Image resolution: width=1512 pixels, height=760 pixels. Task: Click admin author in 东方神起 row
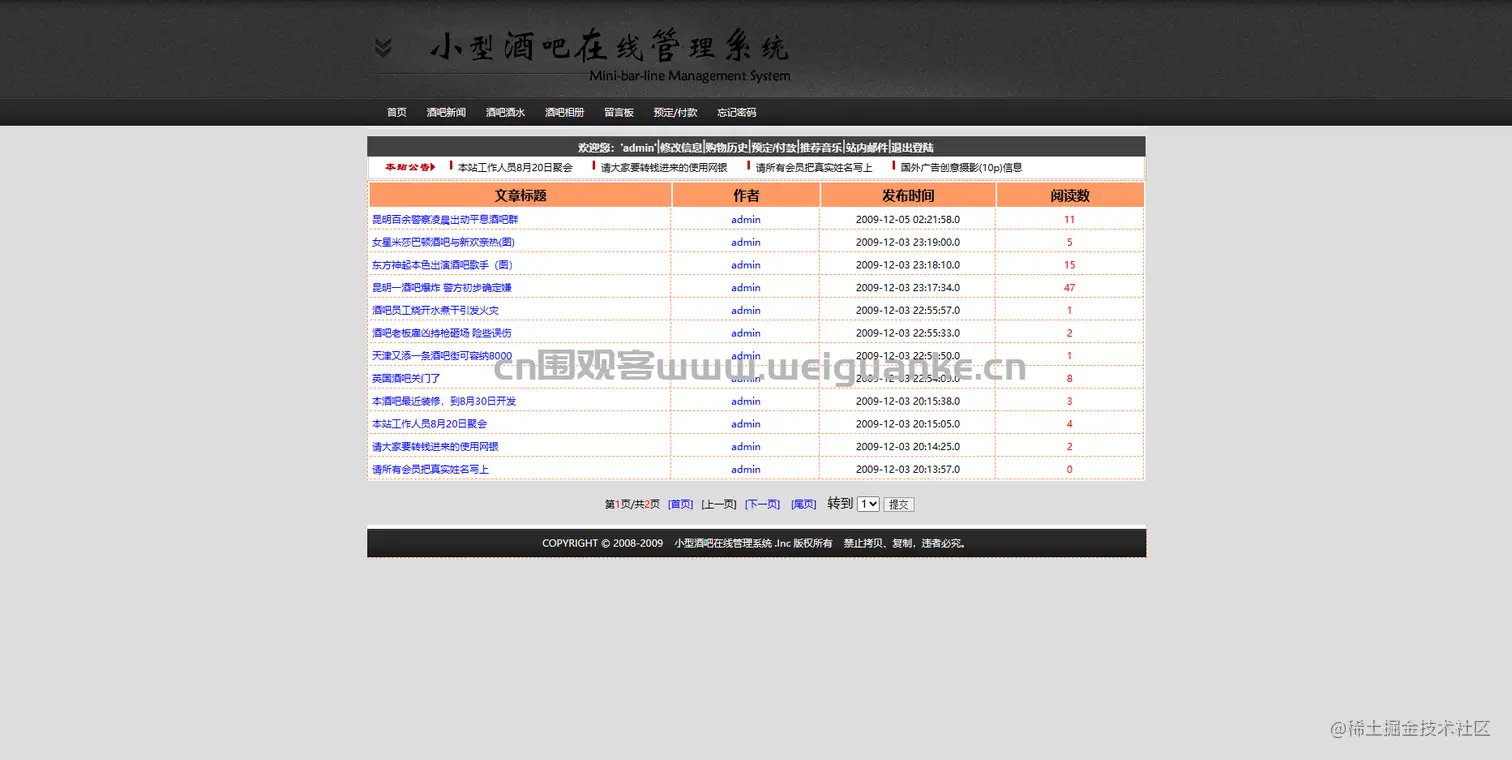click(x=746, y=265)
